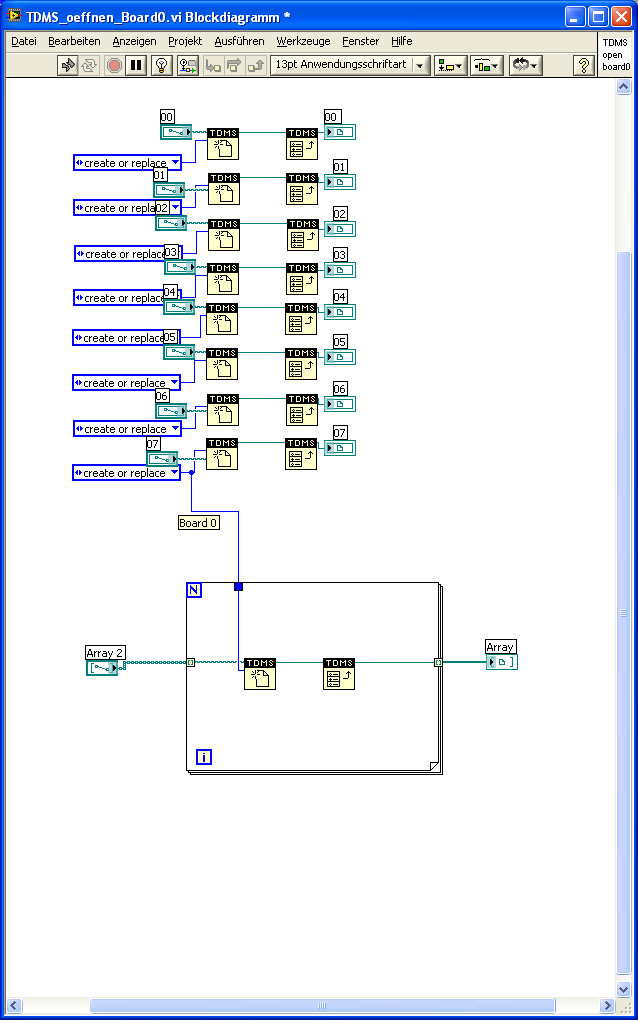The width and height of the screenshot is (638, 1020).
Task: Select the TDMS properties node feeding indicator 05
Action: click(301, 364)
